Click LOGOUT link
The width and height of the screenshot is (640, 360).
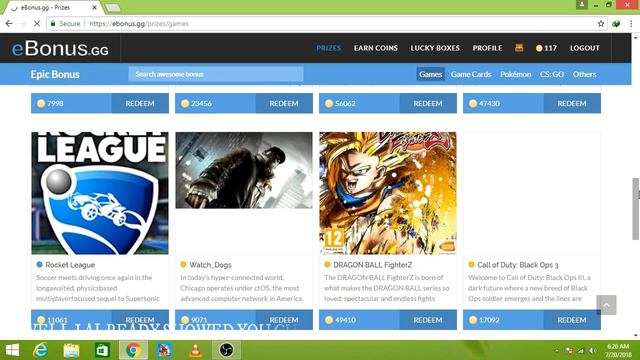tap(585, 48)
